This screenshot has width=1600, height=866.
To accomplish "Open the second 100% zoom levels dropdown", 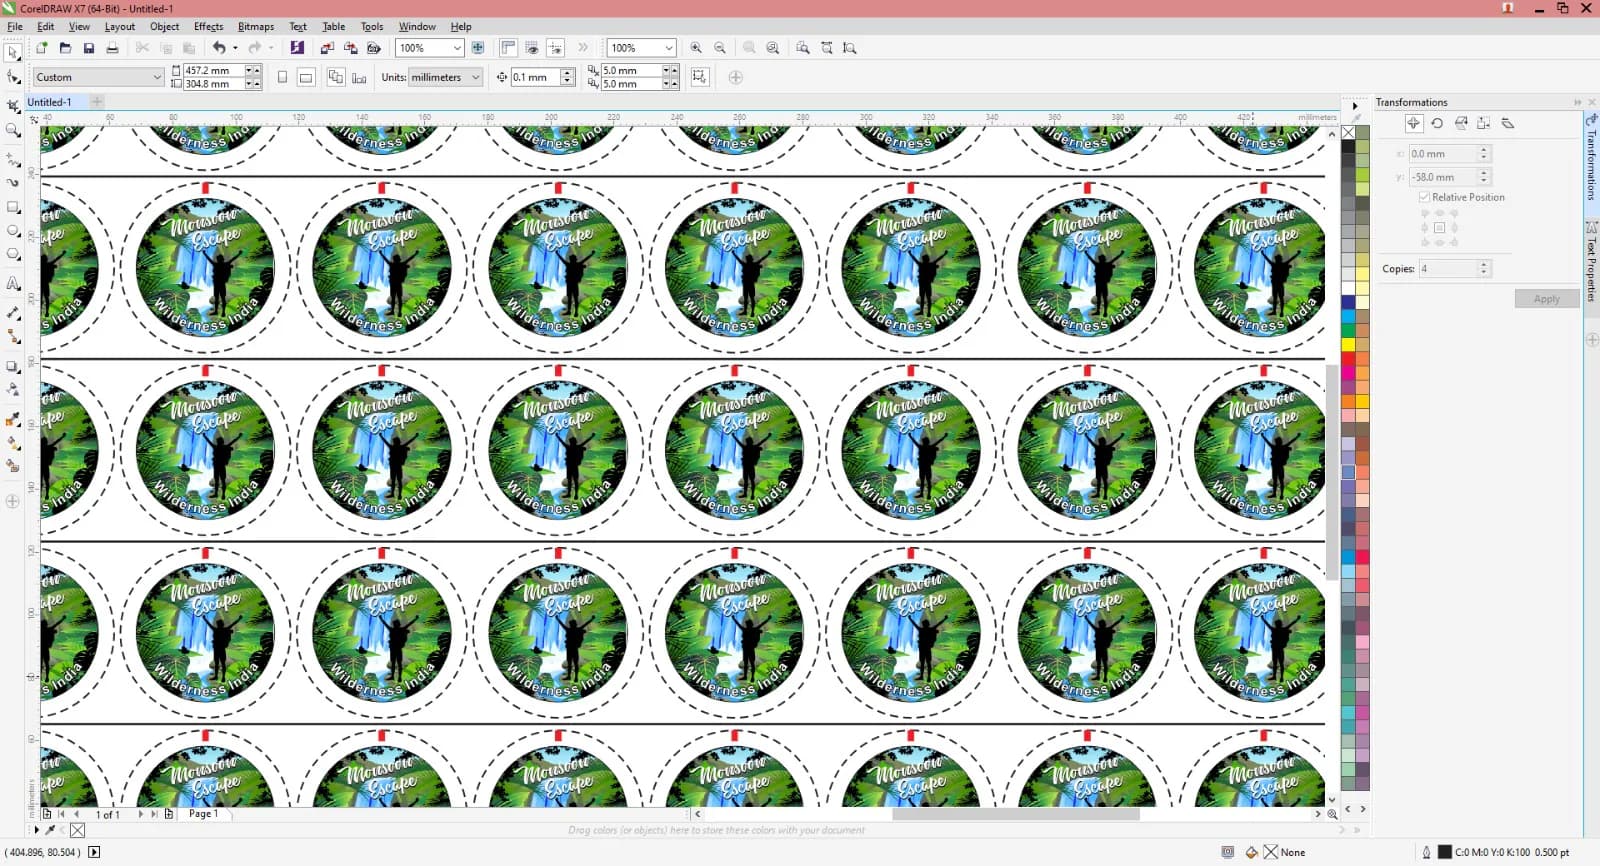I will (668, 48).
